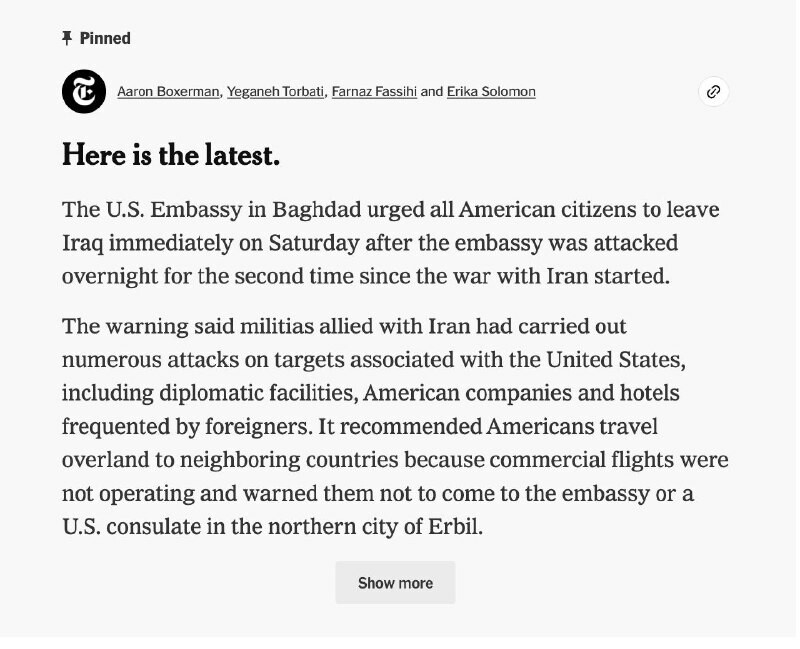Click the phrase 'American companies' in the article
Image resolution: width=800 pixels, height=649 pixels.
tap(488, 393)
